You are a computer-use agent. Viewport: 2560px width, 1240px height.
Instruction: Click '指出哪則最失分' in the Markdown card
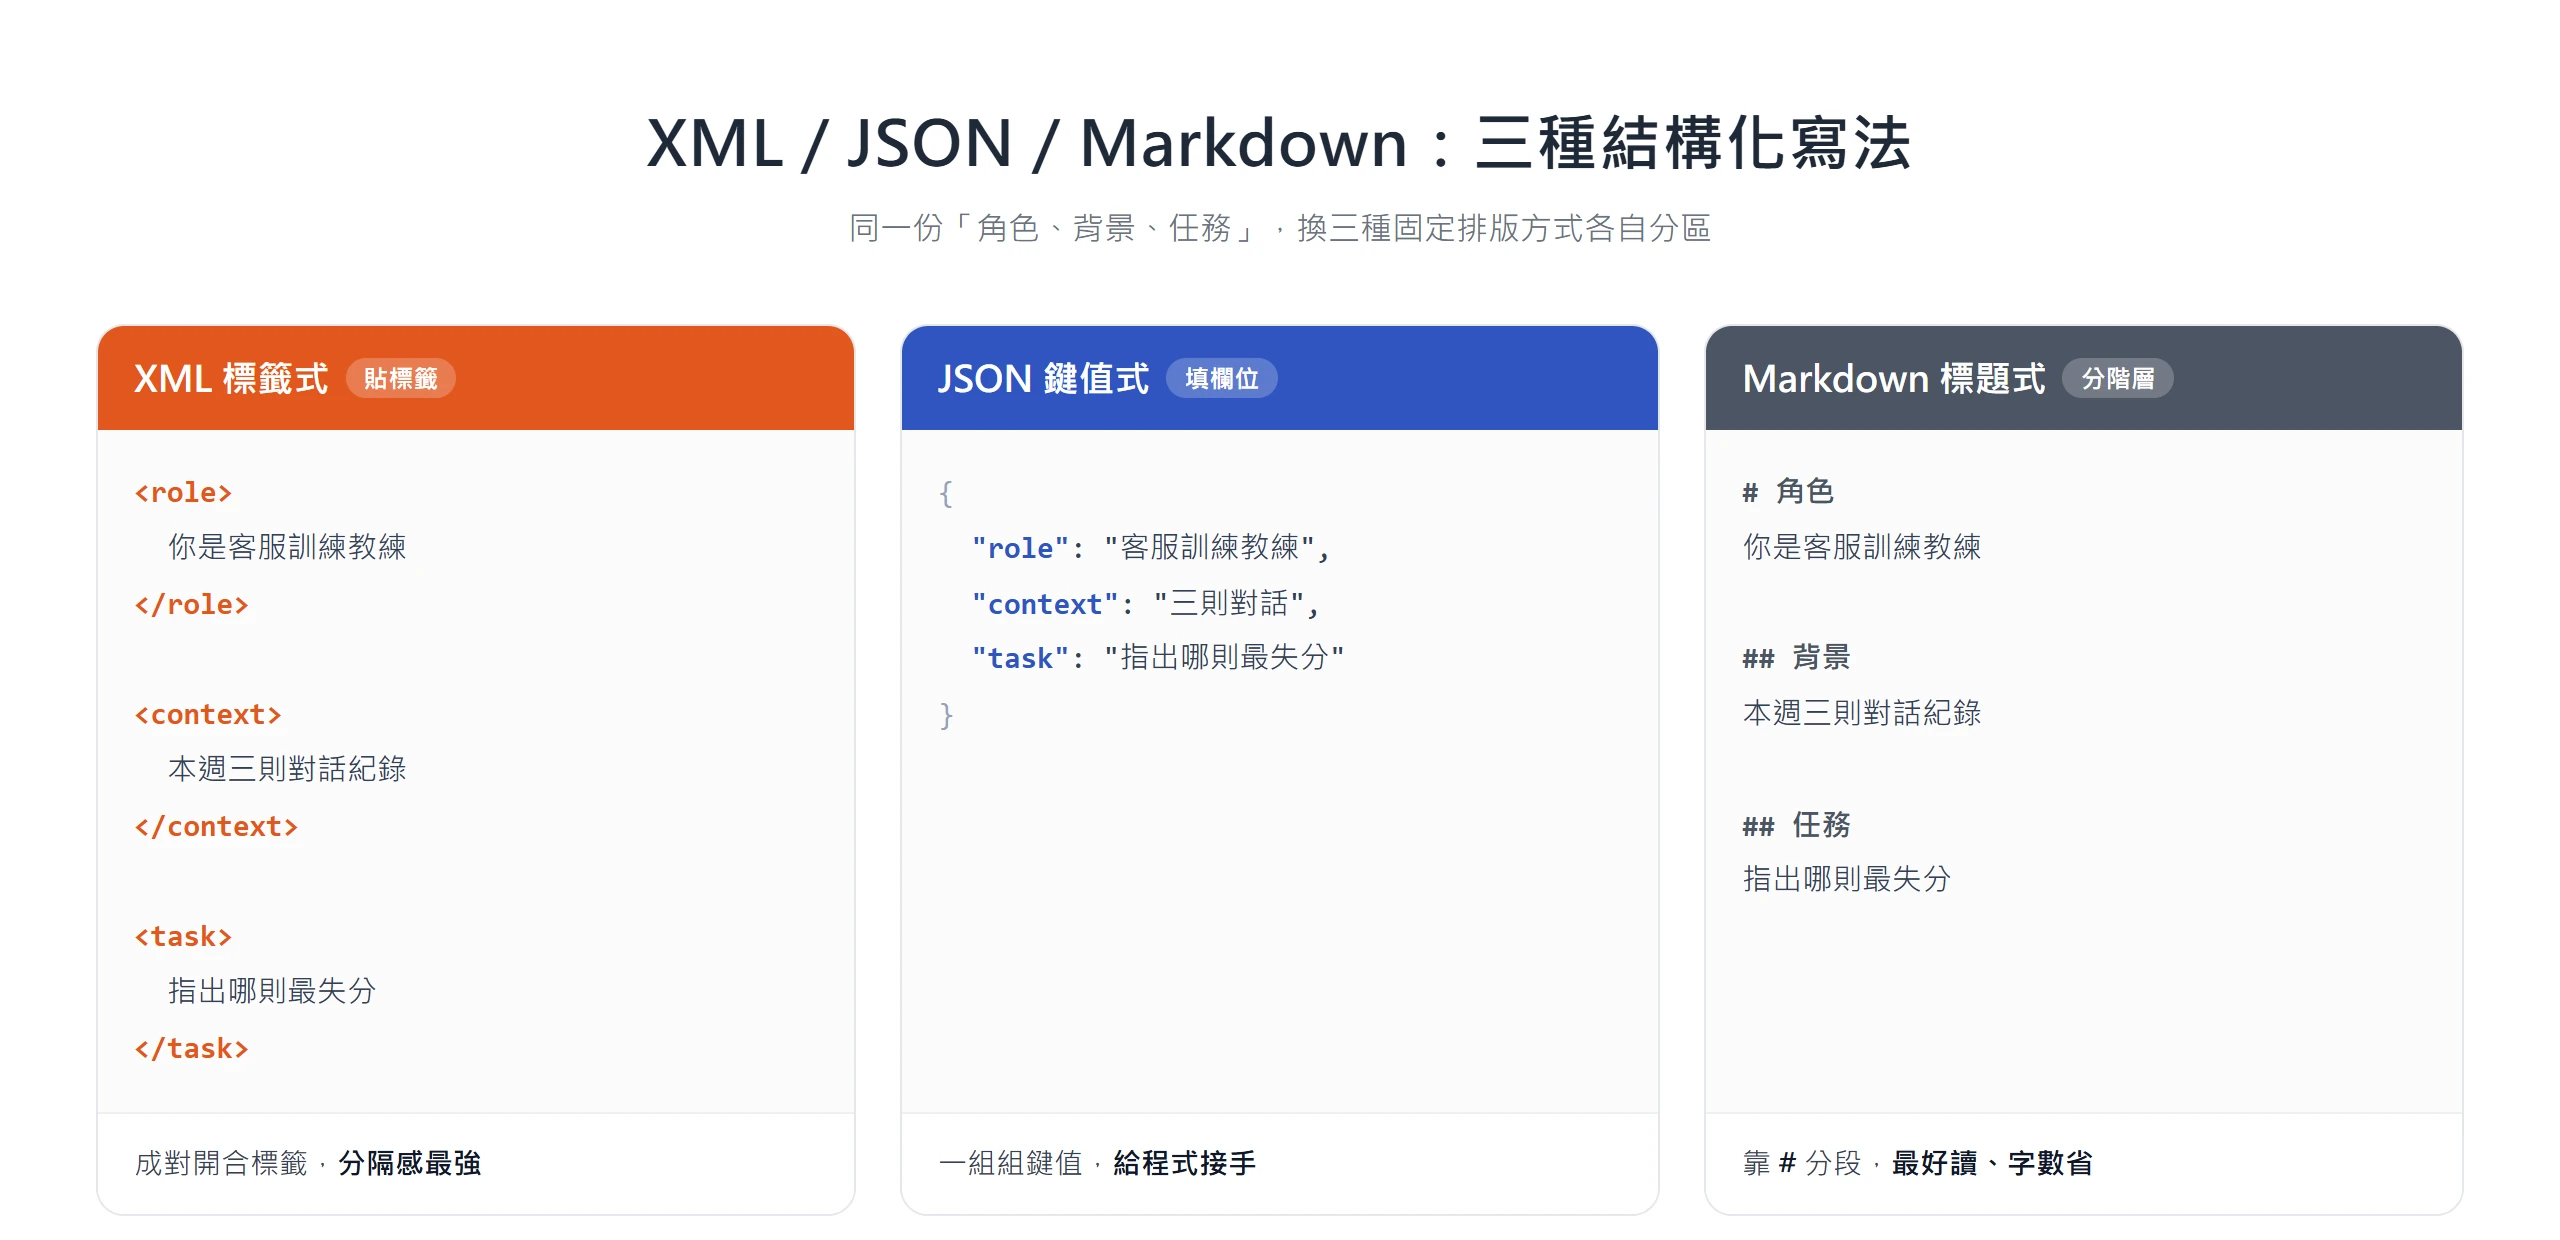[1847, 879]
